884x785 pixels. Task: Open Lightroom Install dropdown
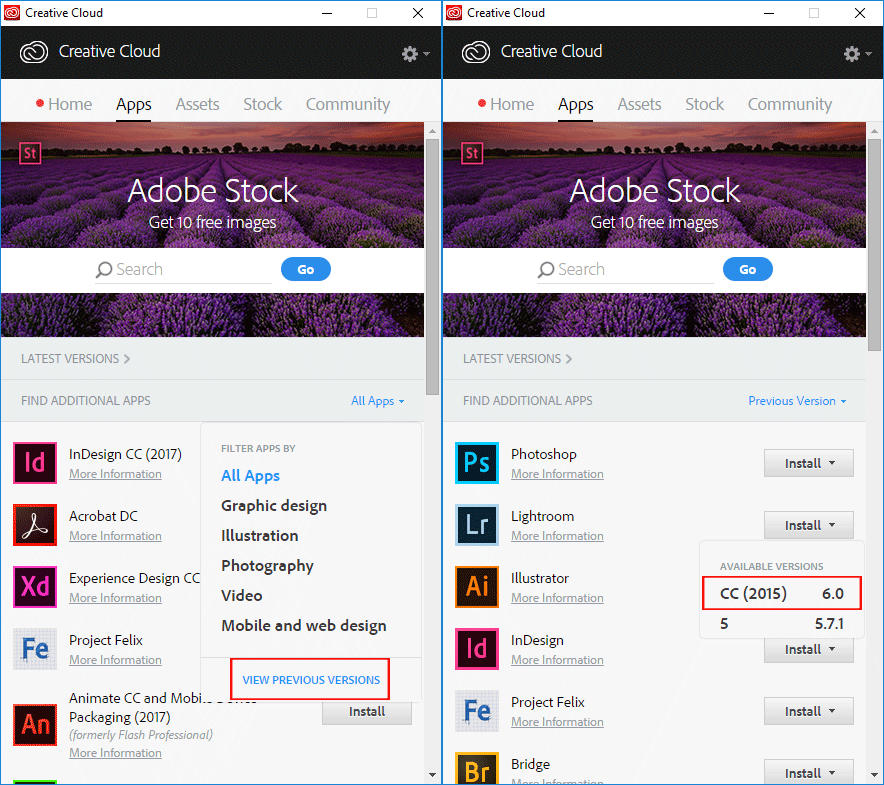click(x=809, y=526)
